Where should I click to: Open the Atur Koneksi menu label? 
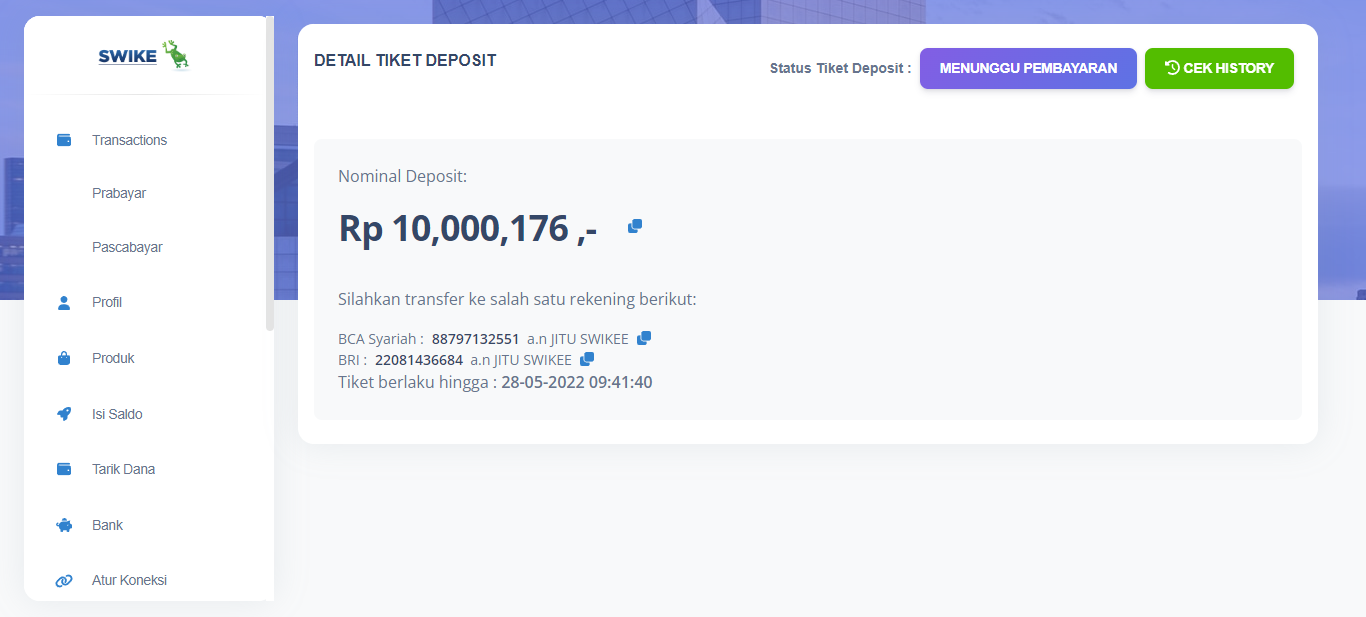[x=129, y=580]
